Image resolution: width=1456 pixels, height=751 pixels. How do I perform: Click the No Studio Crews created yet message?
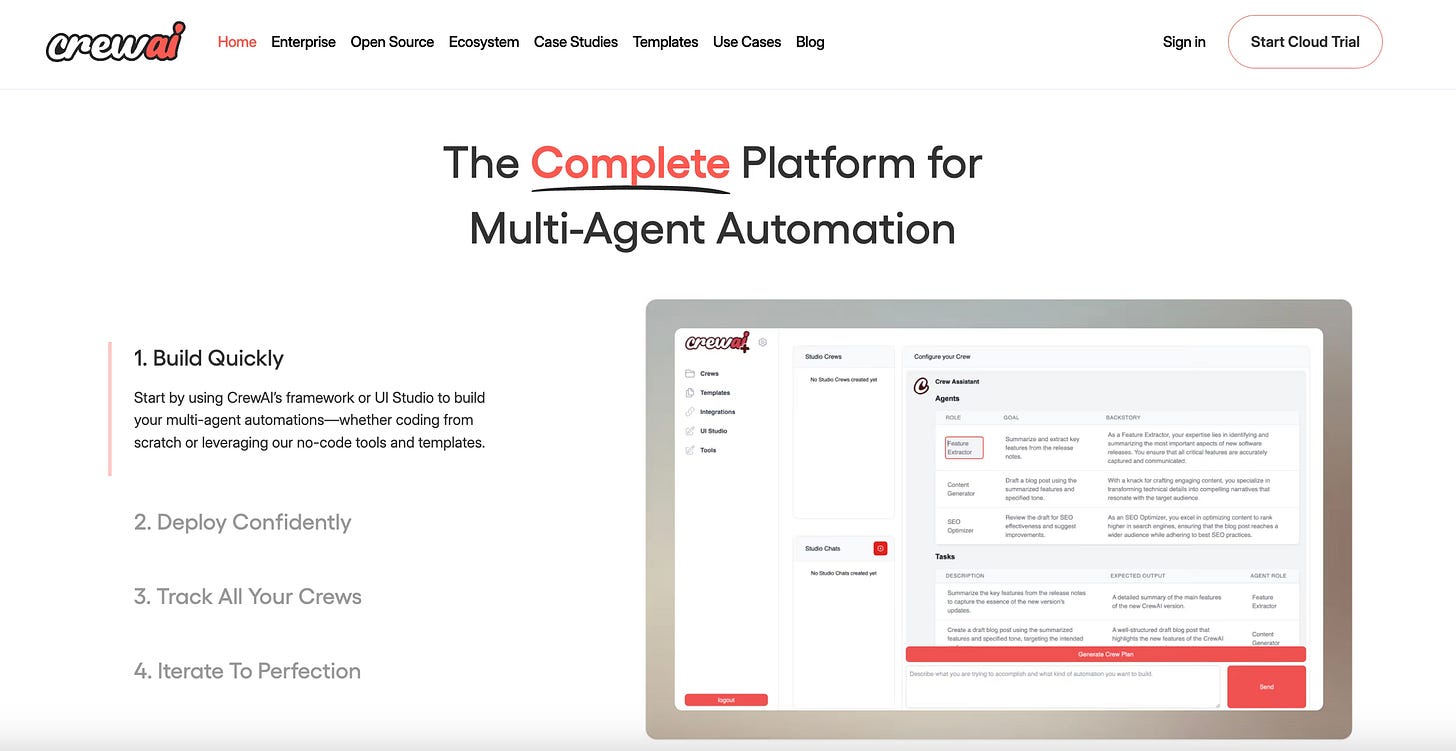[843, 380]
